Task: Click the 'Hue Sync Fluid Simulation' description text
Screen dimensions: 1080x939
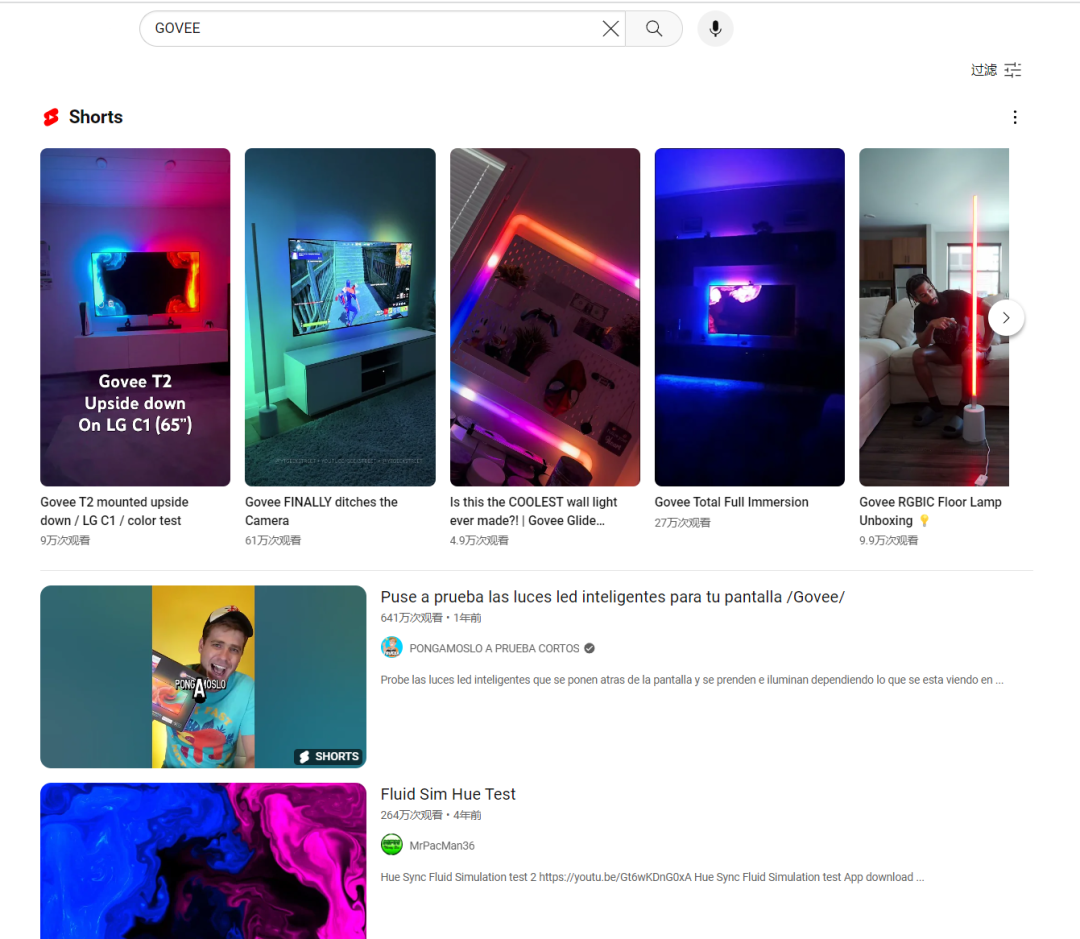Action: pyautogui.click(x=652, y=877)
